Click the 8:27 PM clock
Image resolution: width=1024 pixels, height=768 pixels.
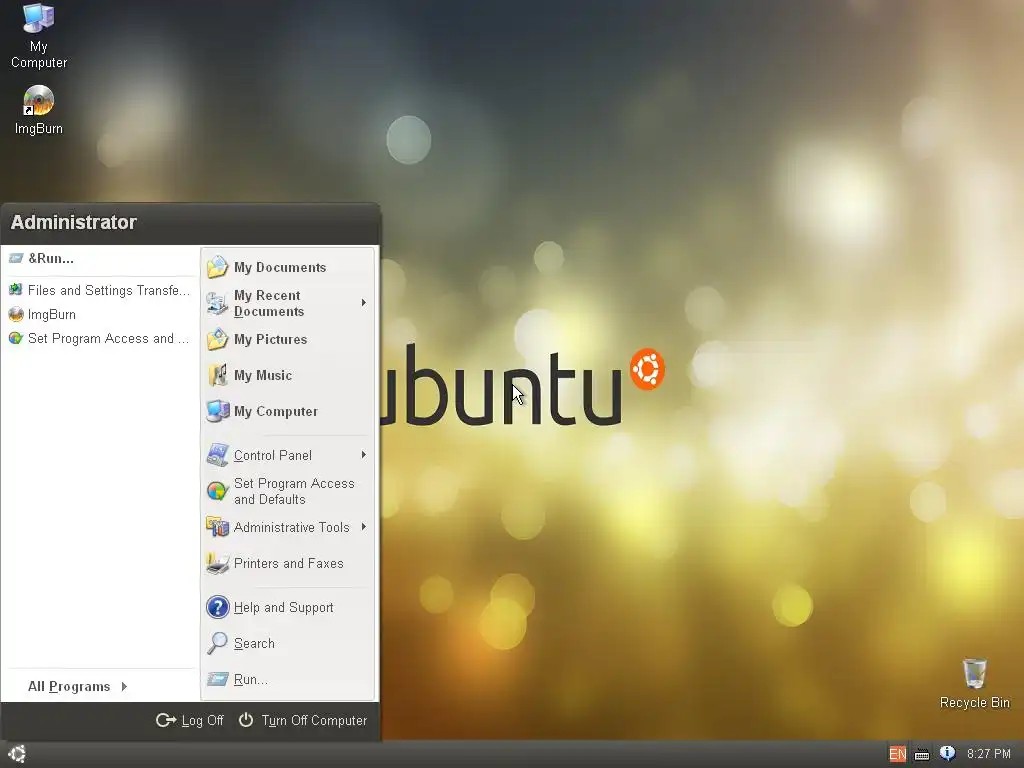coord(988,754)
